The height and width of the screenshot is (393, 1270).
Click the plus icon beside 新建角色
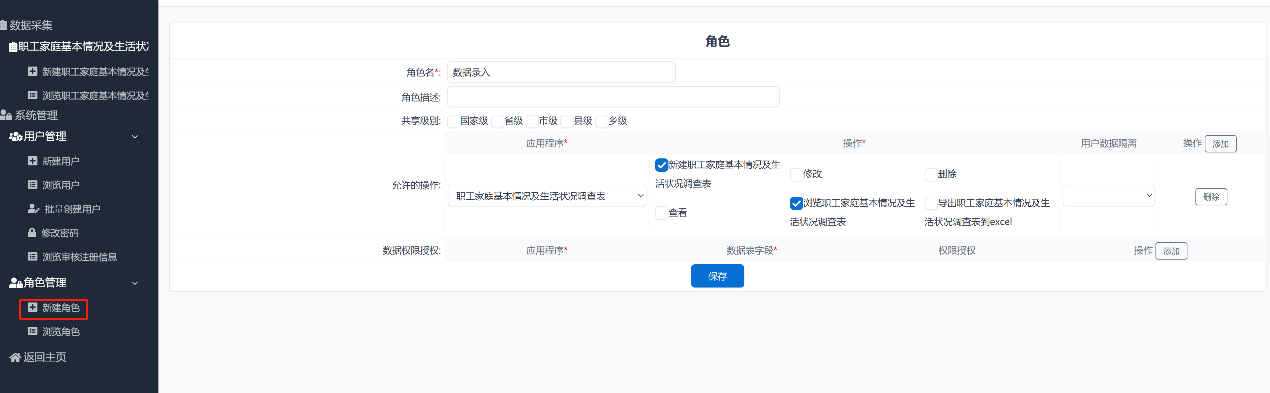(x=32, y=308)
